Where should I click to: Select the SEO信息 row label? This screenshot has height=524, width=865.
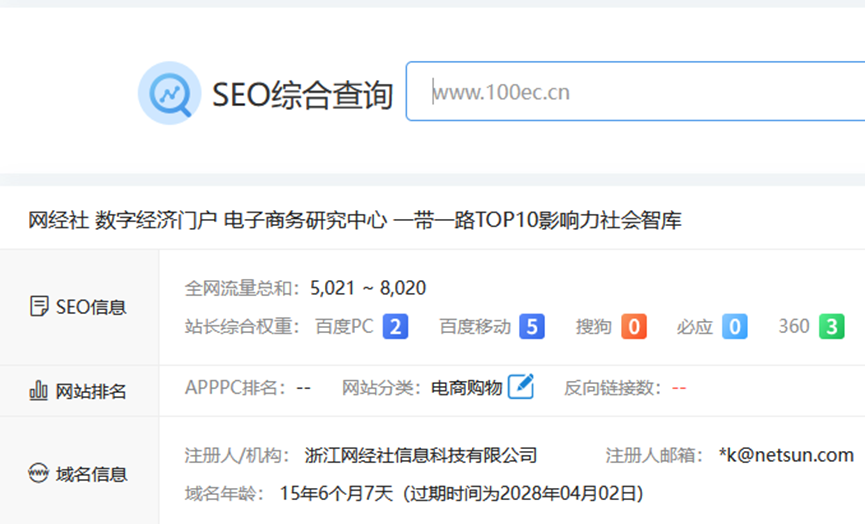click(x=91, y=307)
